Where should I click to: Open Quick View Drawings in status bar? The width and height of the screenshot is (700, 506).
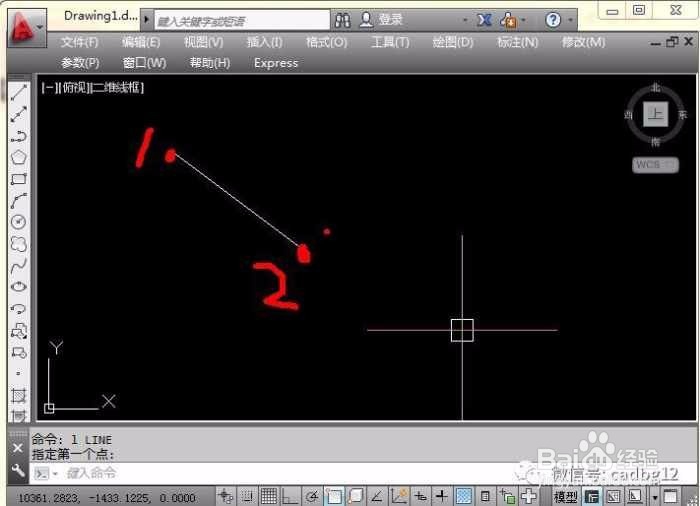[x=613, y=496]
